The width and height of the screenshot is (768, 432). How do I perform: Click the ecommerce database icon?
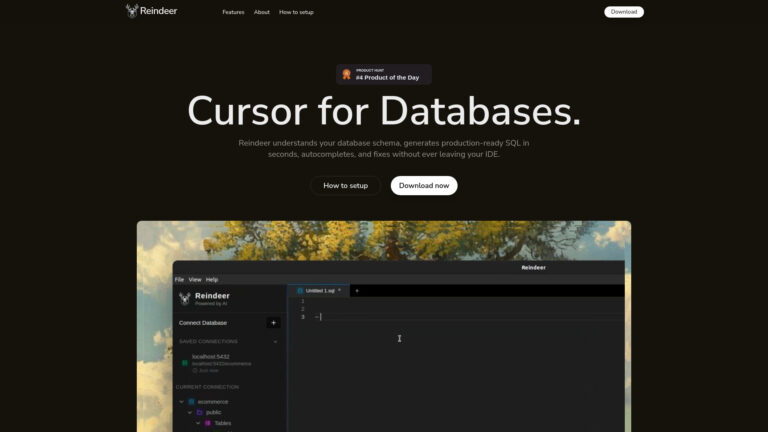click(192, 402)
